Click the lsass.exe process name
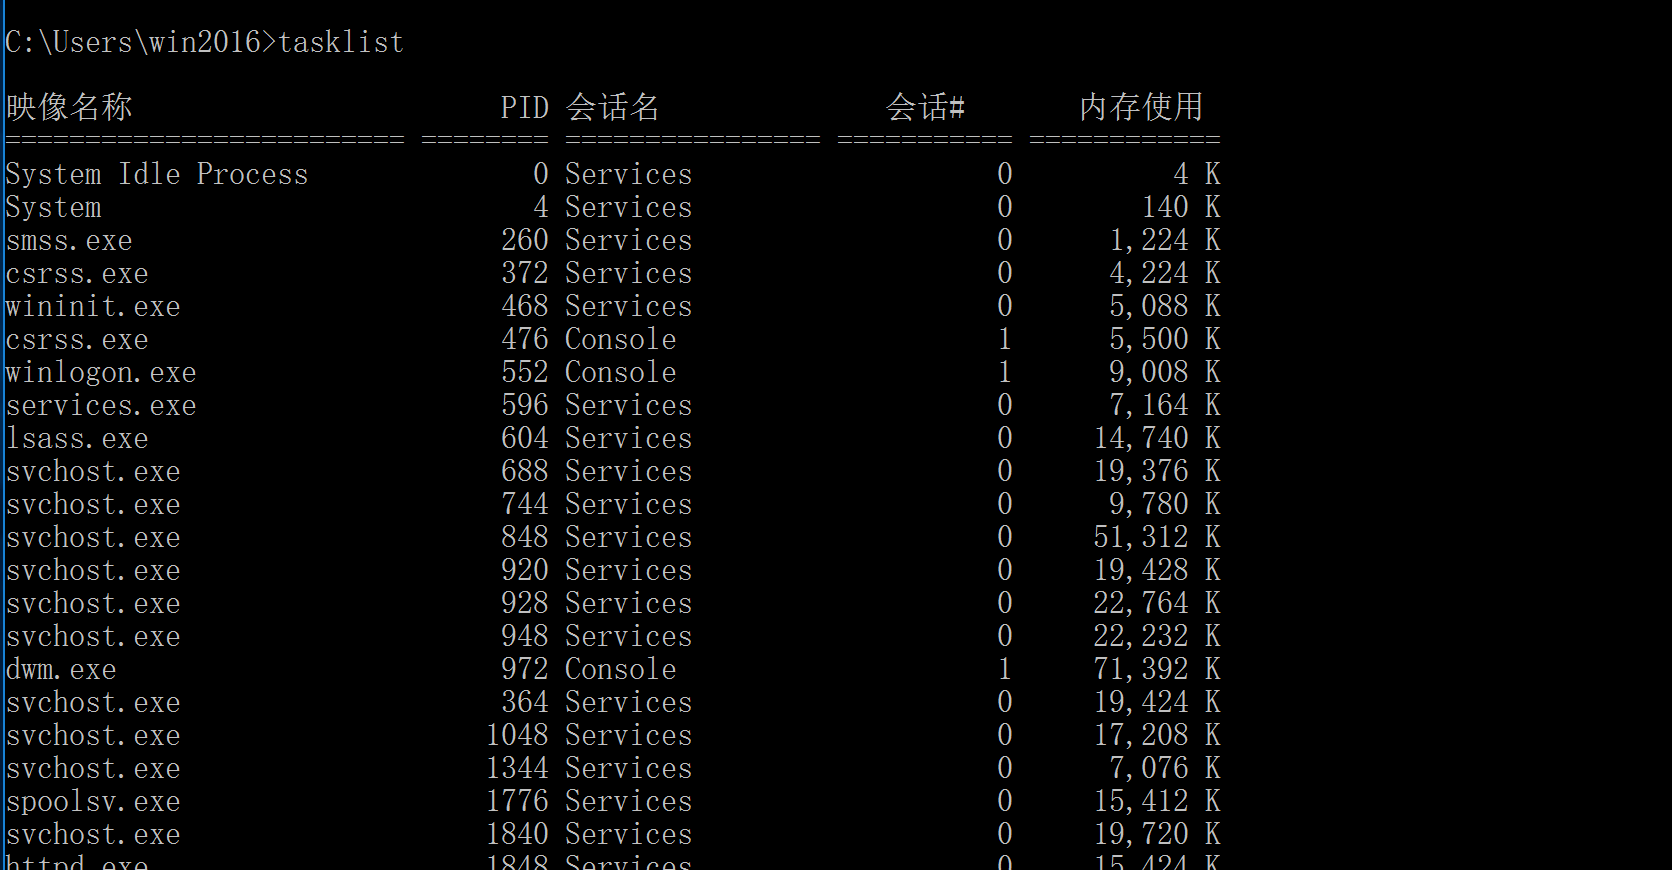 (x=77, y=439)
